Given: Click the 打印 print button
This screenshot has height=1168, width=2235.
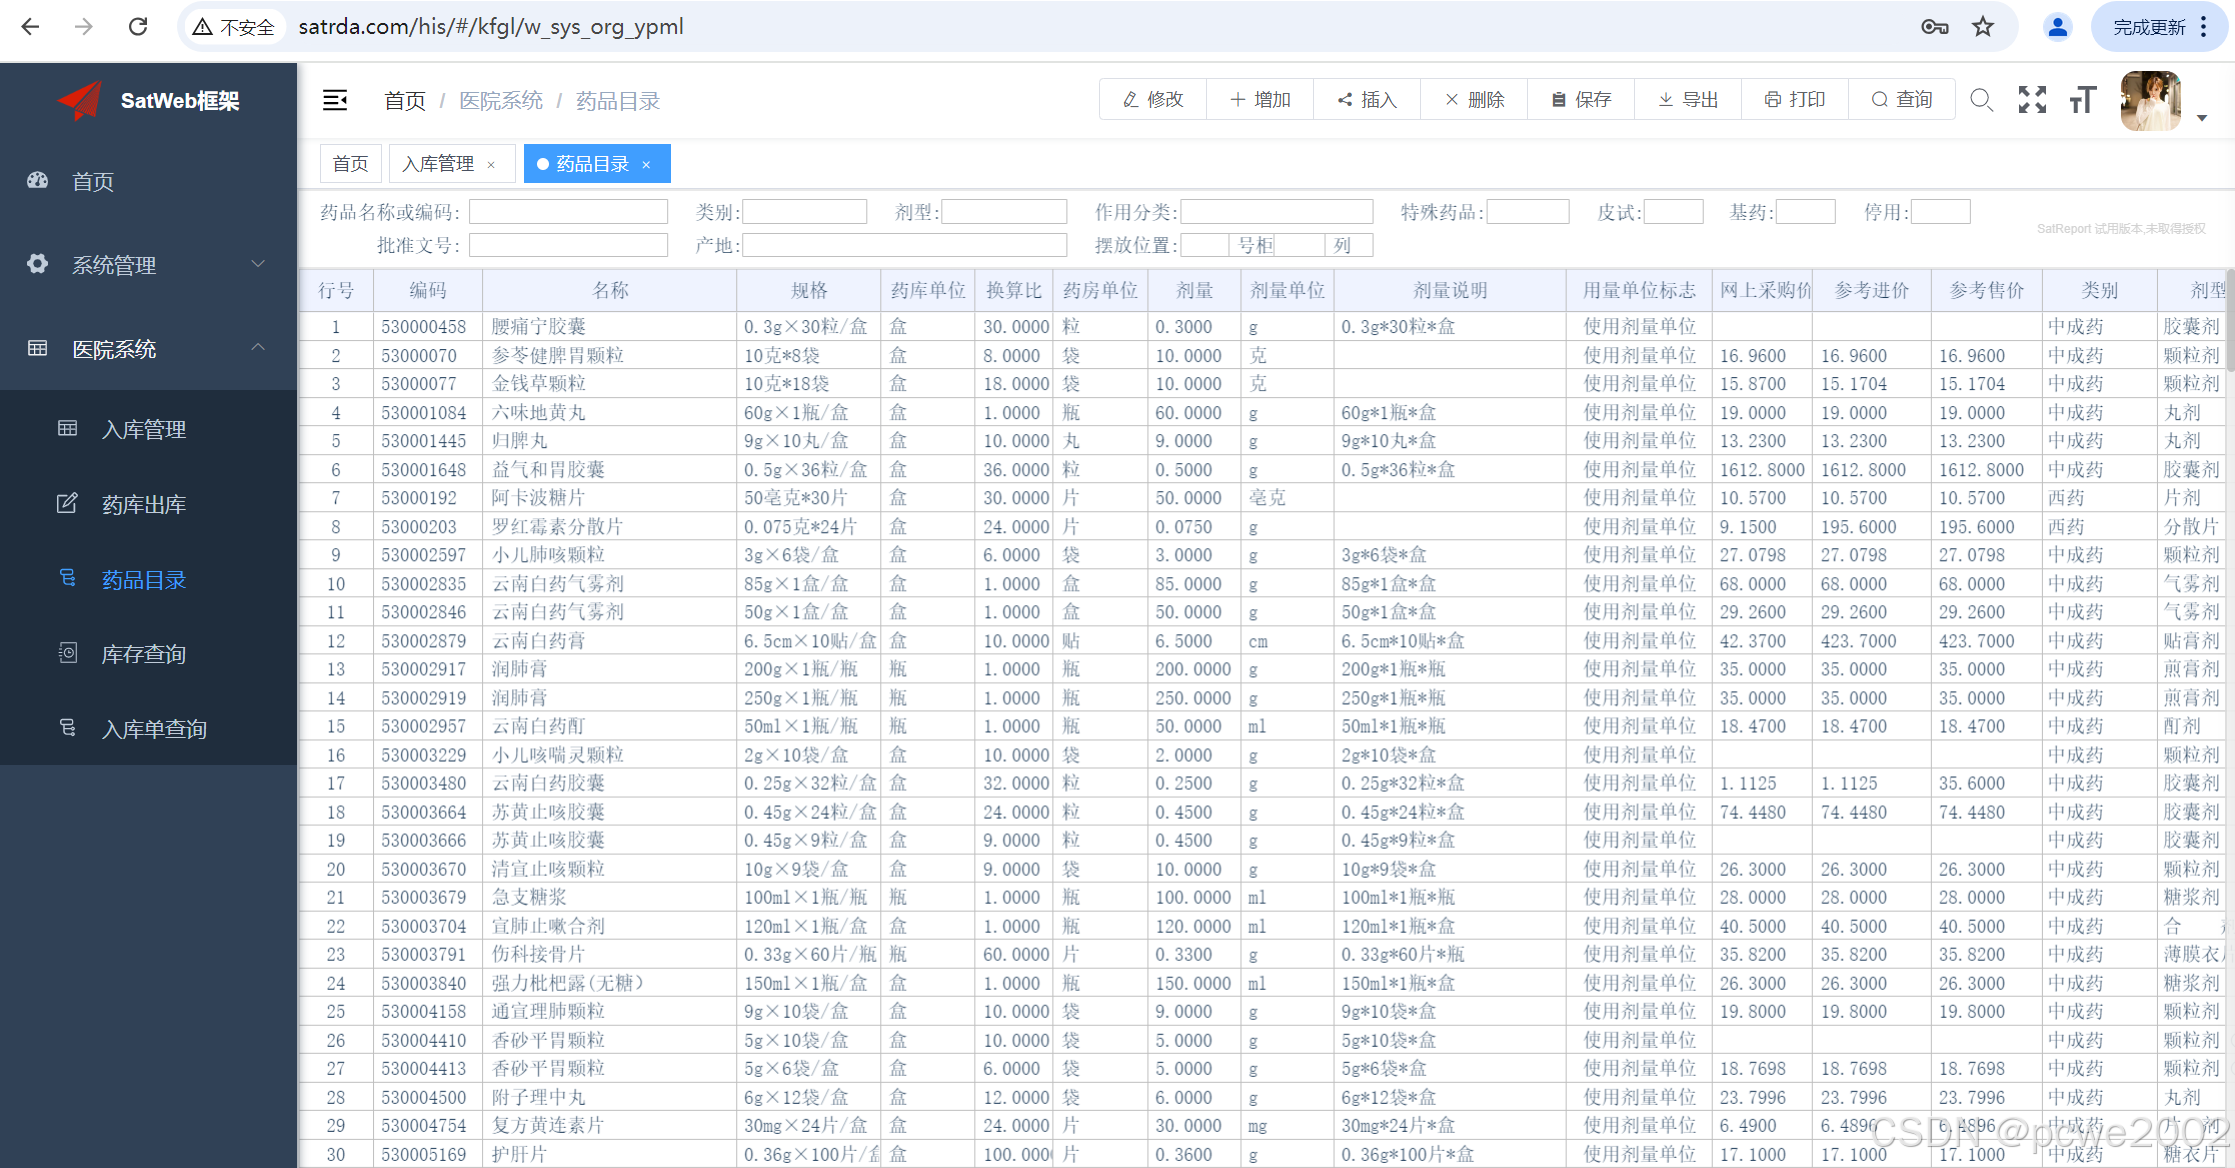Looking at the screenshot, I should tap(1795, 100).
